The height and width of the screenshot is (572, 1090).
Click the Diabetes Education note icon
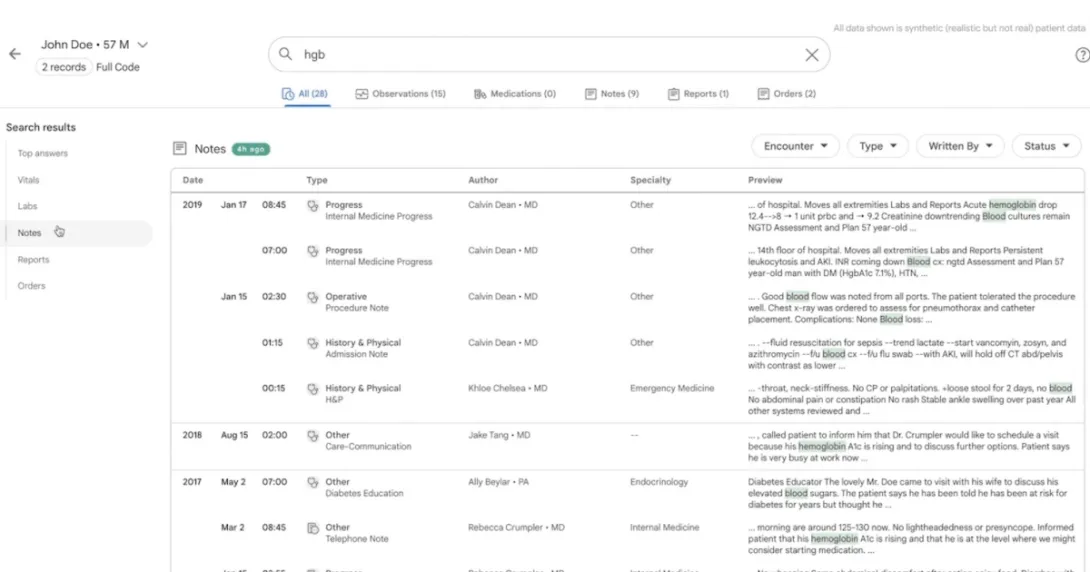[x=313, y=482]
